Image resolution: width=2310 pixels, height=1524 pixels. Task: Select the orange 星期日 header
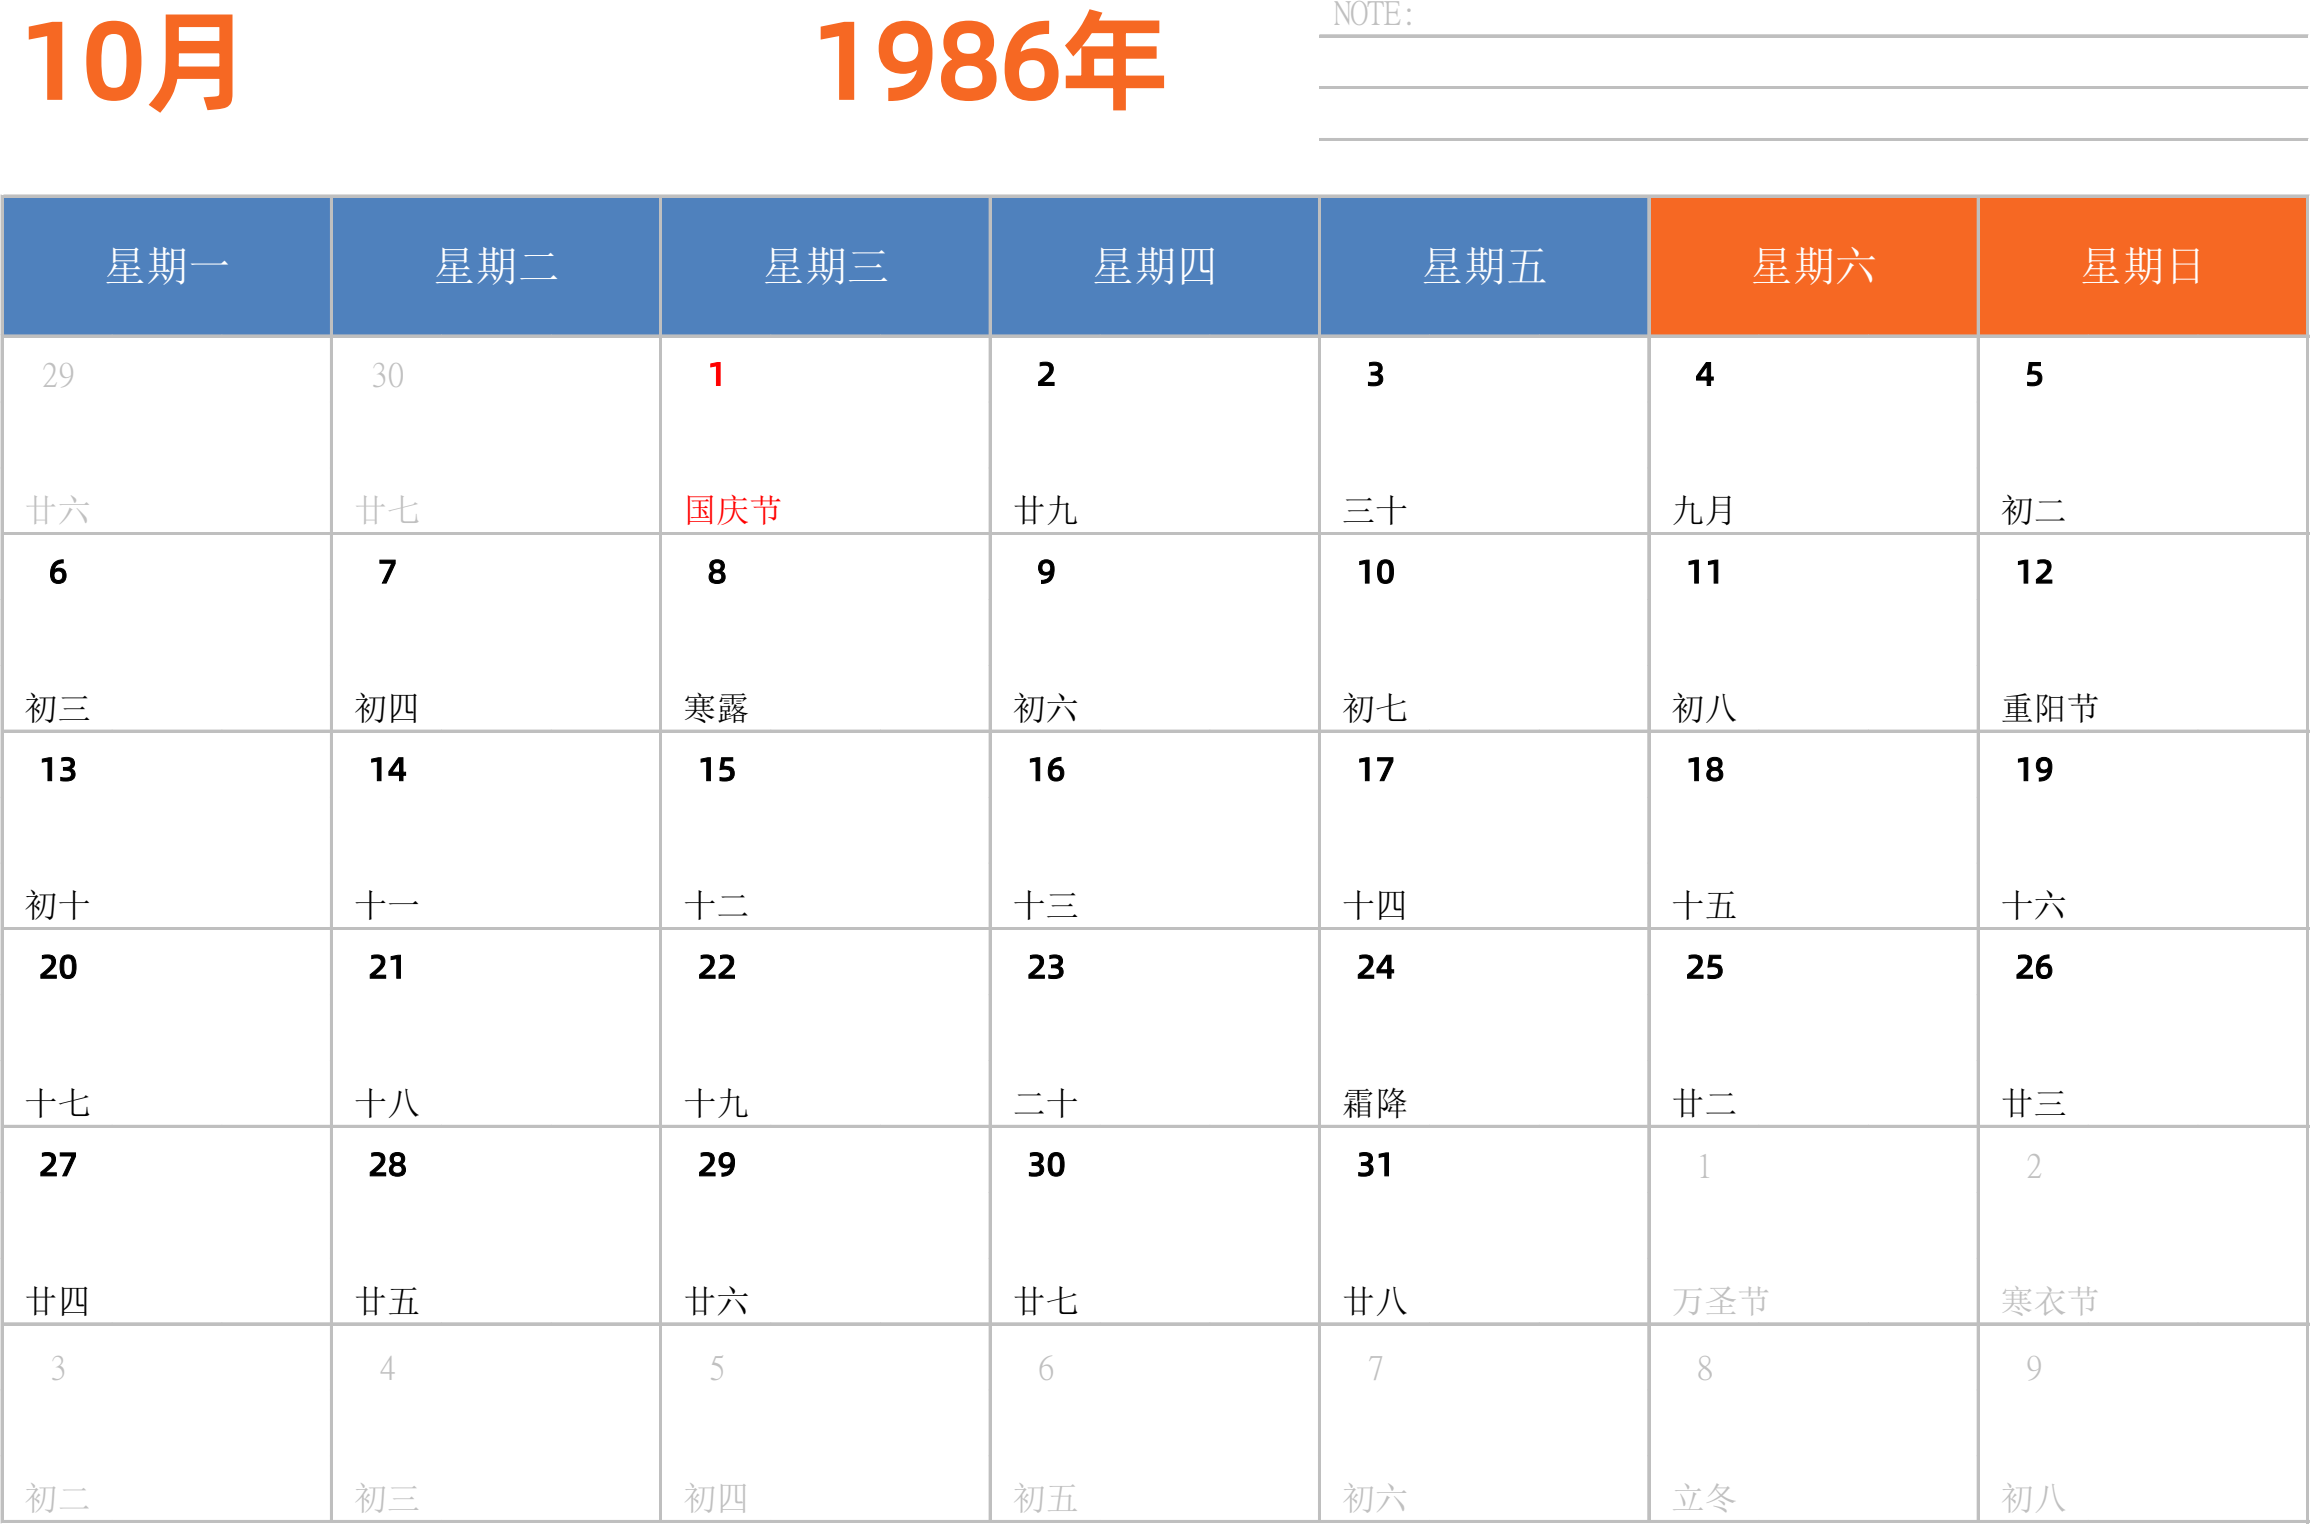(2143, 266)
